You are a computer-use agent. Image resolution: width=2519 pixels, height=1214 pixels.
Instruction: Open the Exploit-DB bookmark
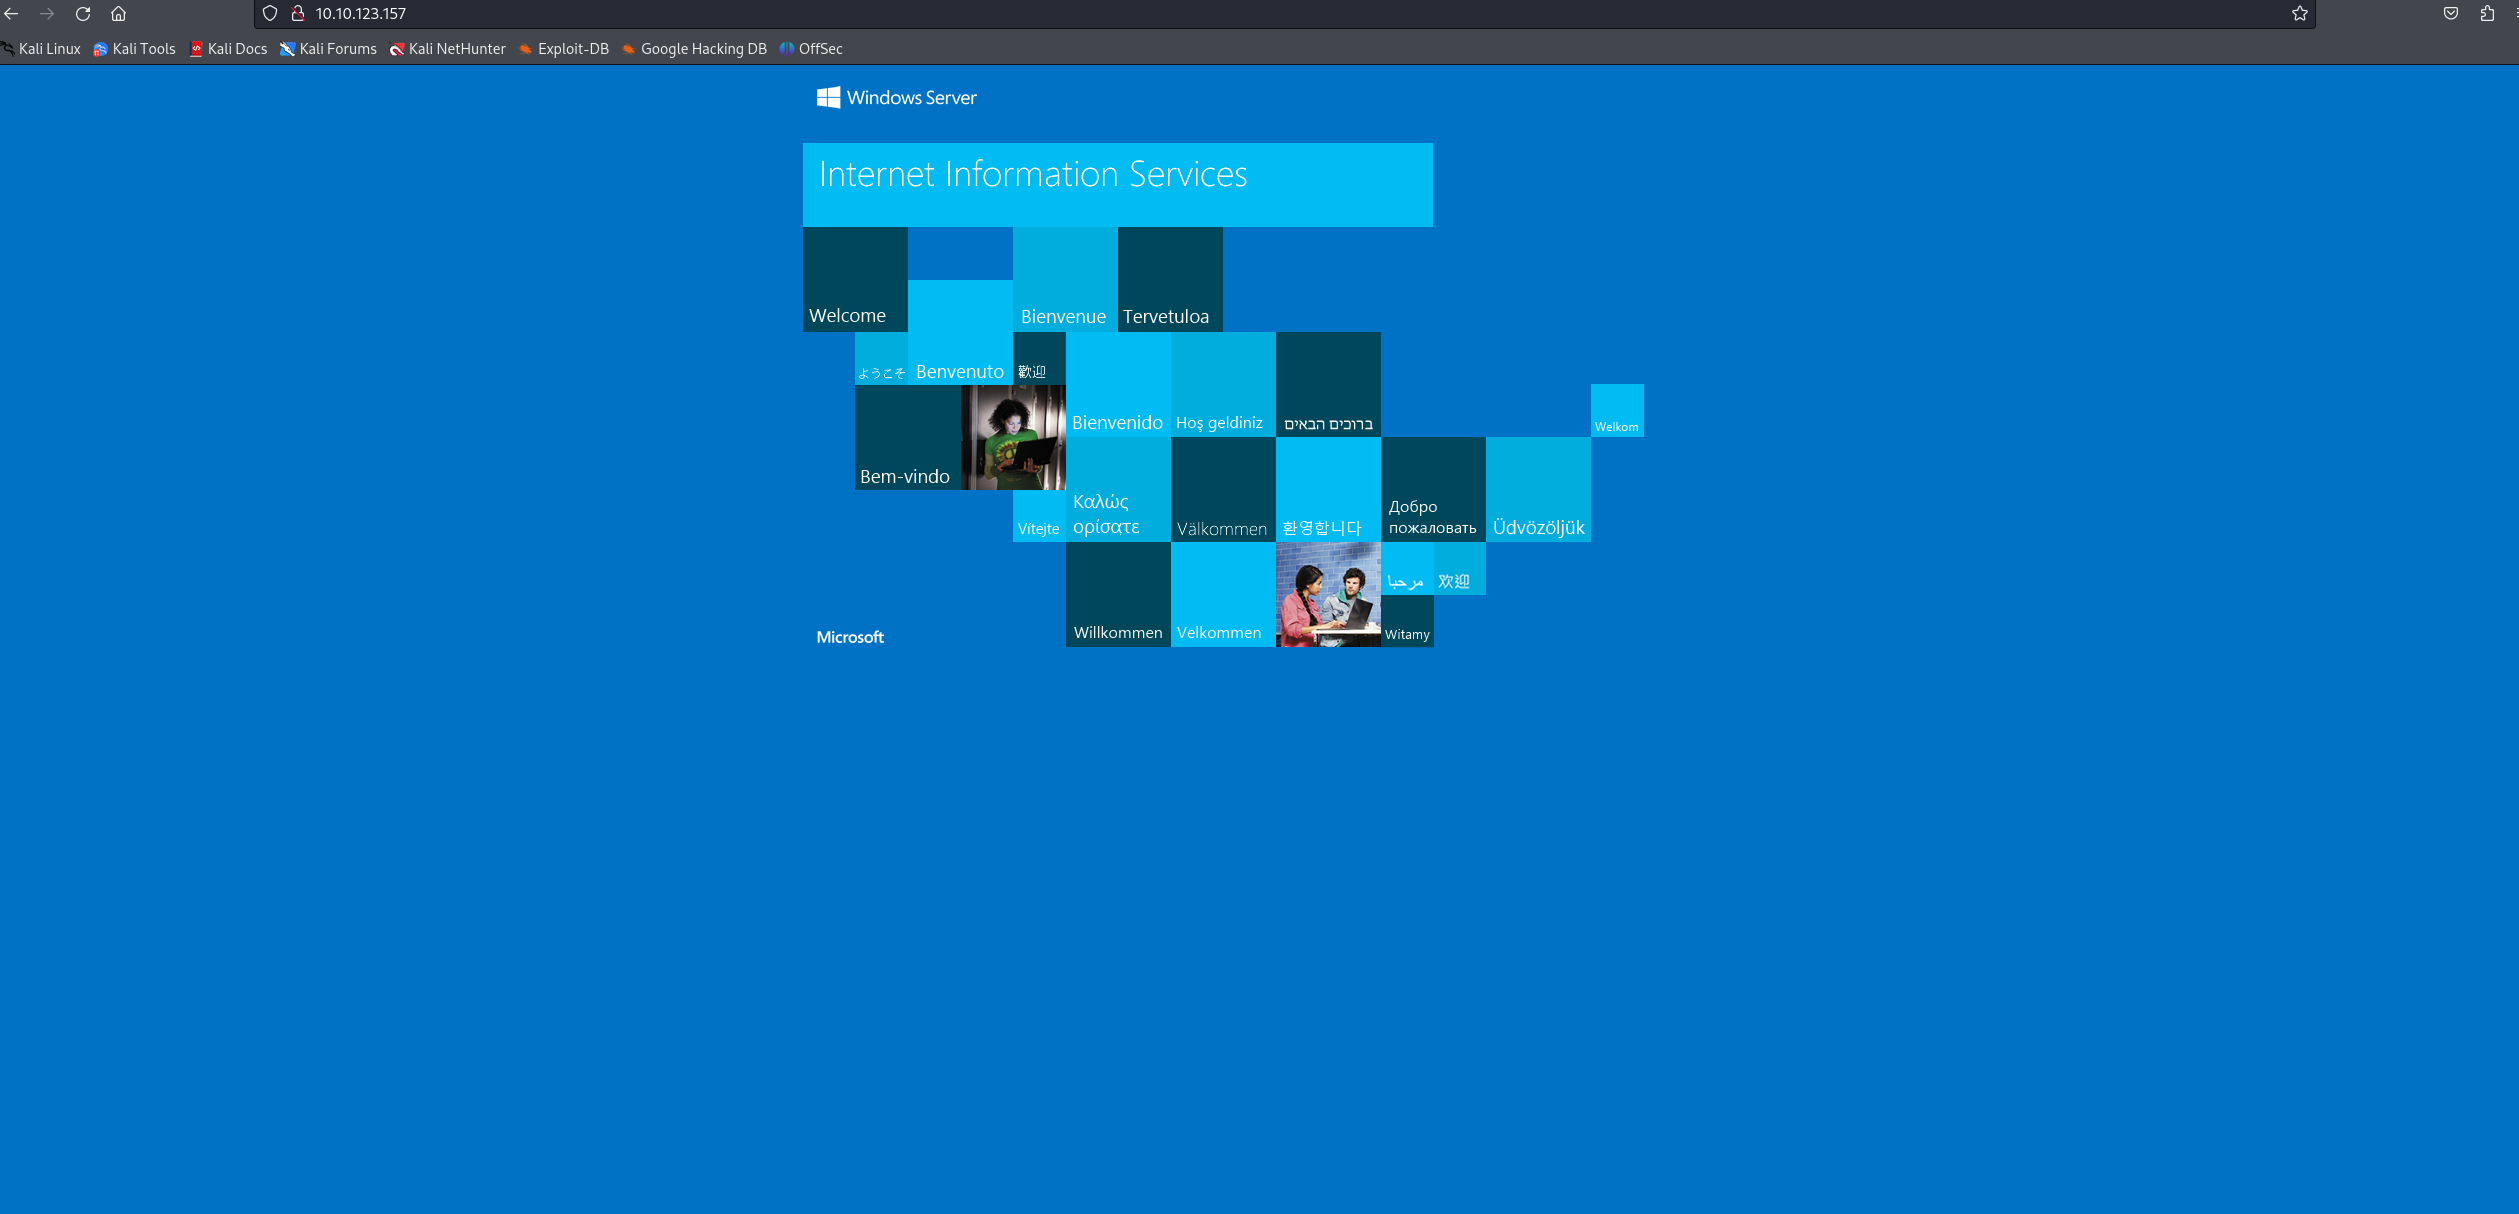point(564,49)
